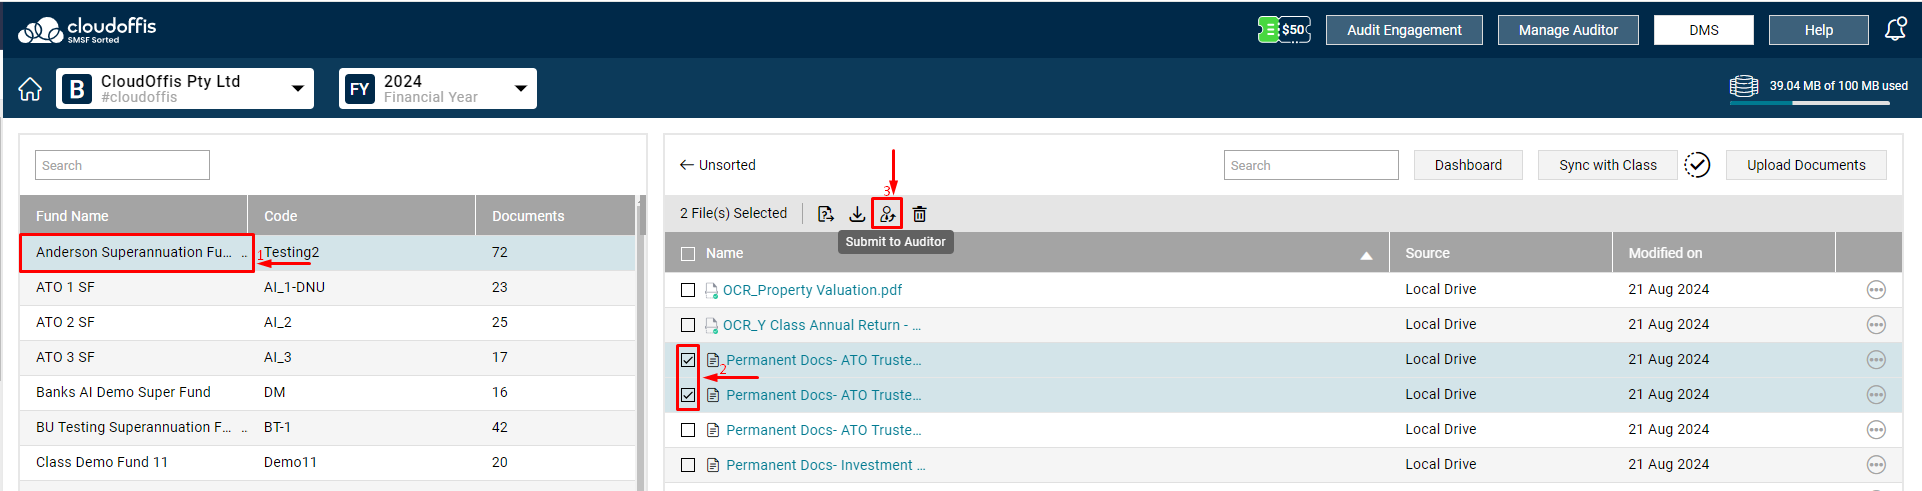
Task: Select Class Demo Fund 11
Action: tap(327, 462)
